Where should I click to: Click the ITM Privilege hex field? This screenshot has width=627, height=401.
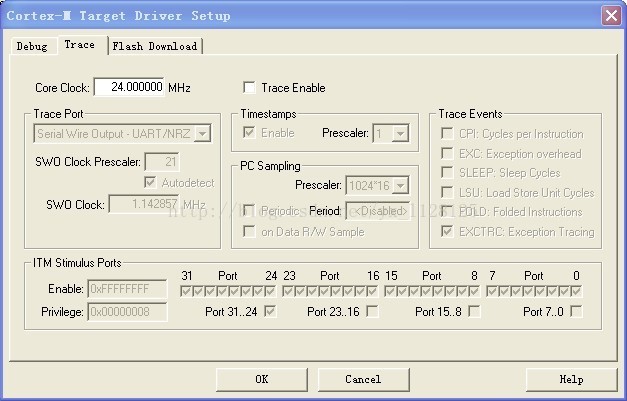tap(127, 311)
